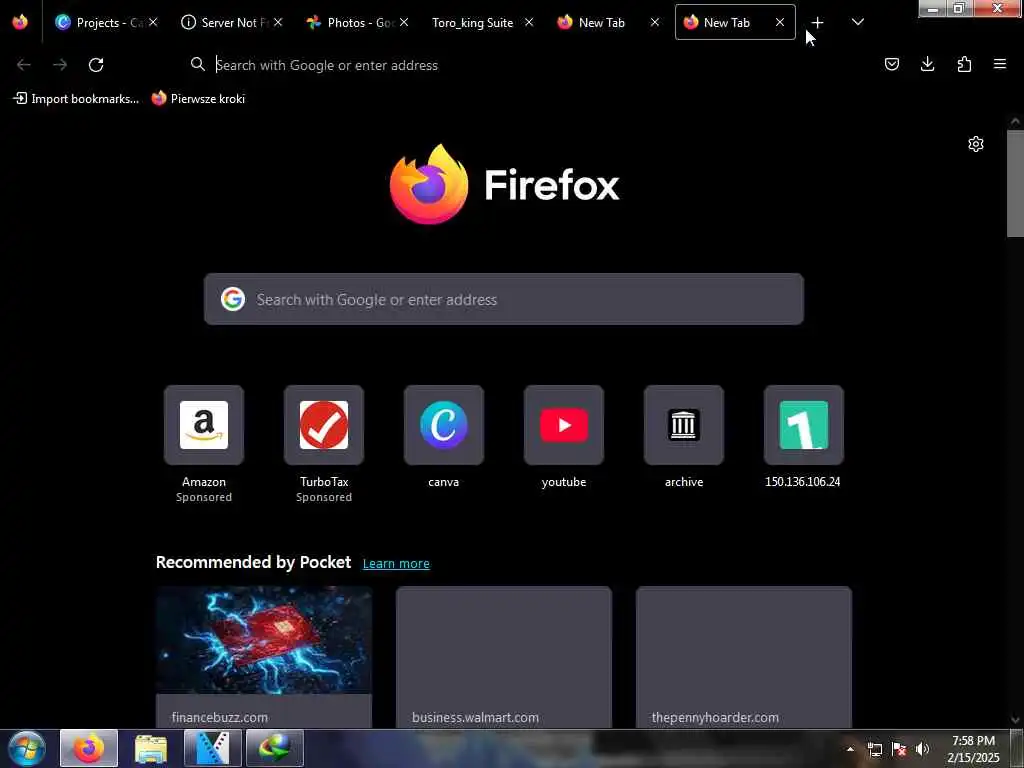Click Learn more link next to Pocket
Image resolution: width=1024 pixels, height=768 pixels.
point(396,564)
